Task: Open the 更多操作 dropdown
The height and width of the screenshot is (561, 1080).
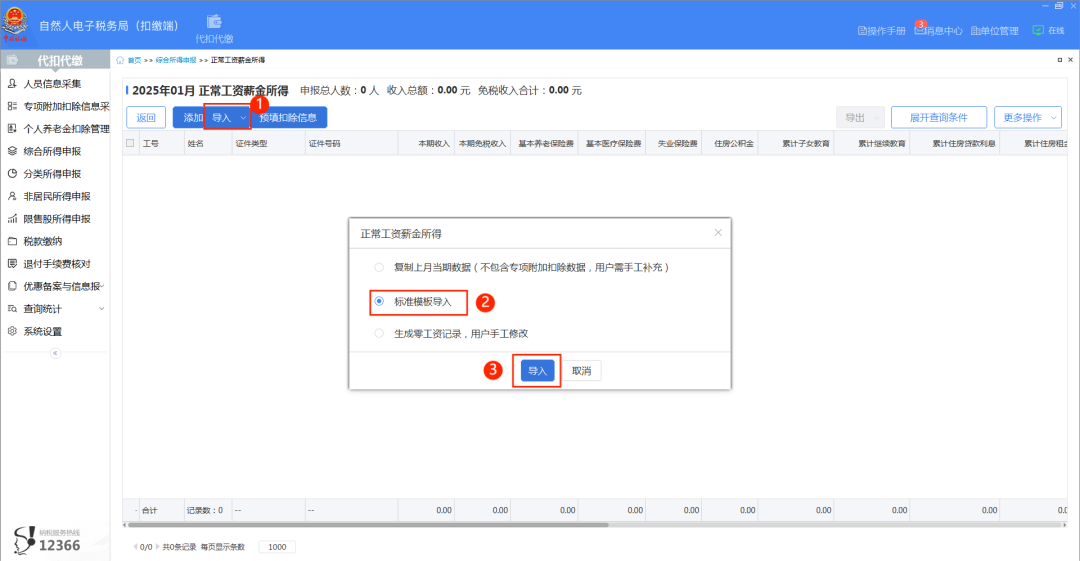Action: [x=1027, y=118]
